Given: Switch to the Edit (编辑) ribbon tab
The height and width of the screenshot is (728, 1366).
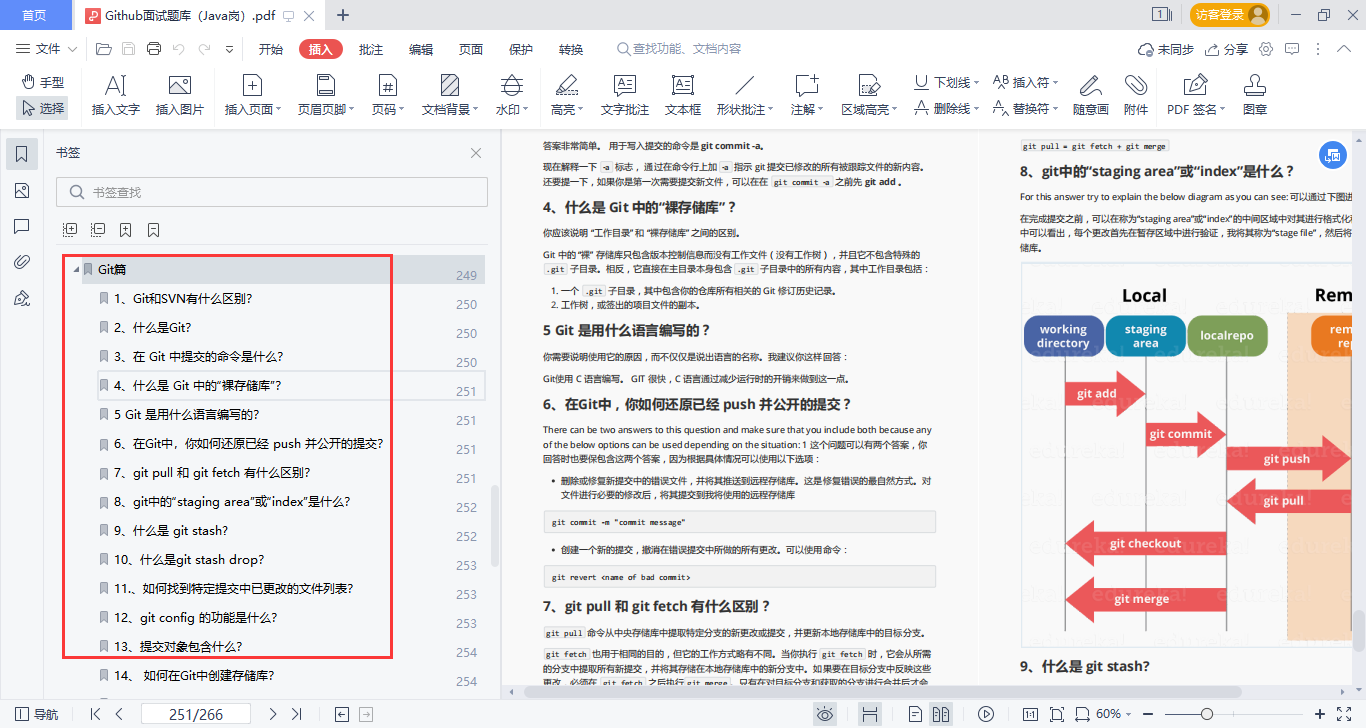Looking at the screenshot, I should click(421, 49).
